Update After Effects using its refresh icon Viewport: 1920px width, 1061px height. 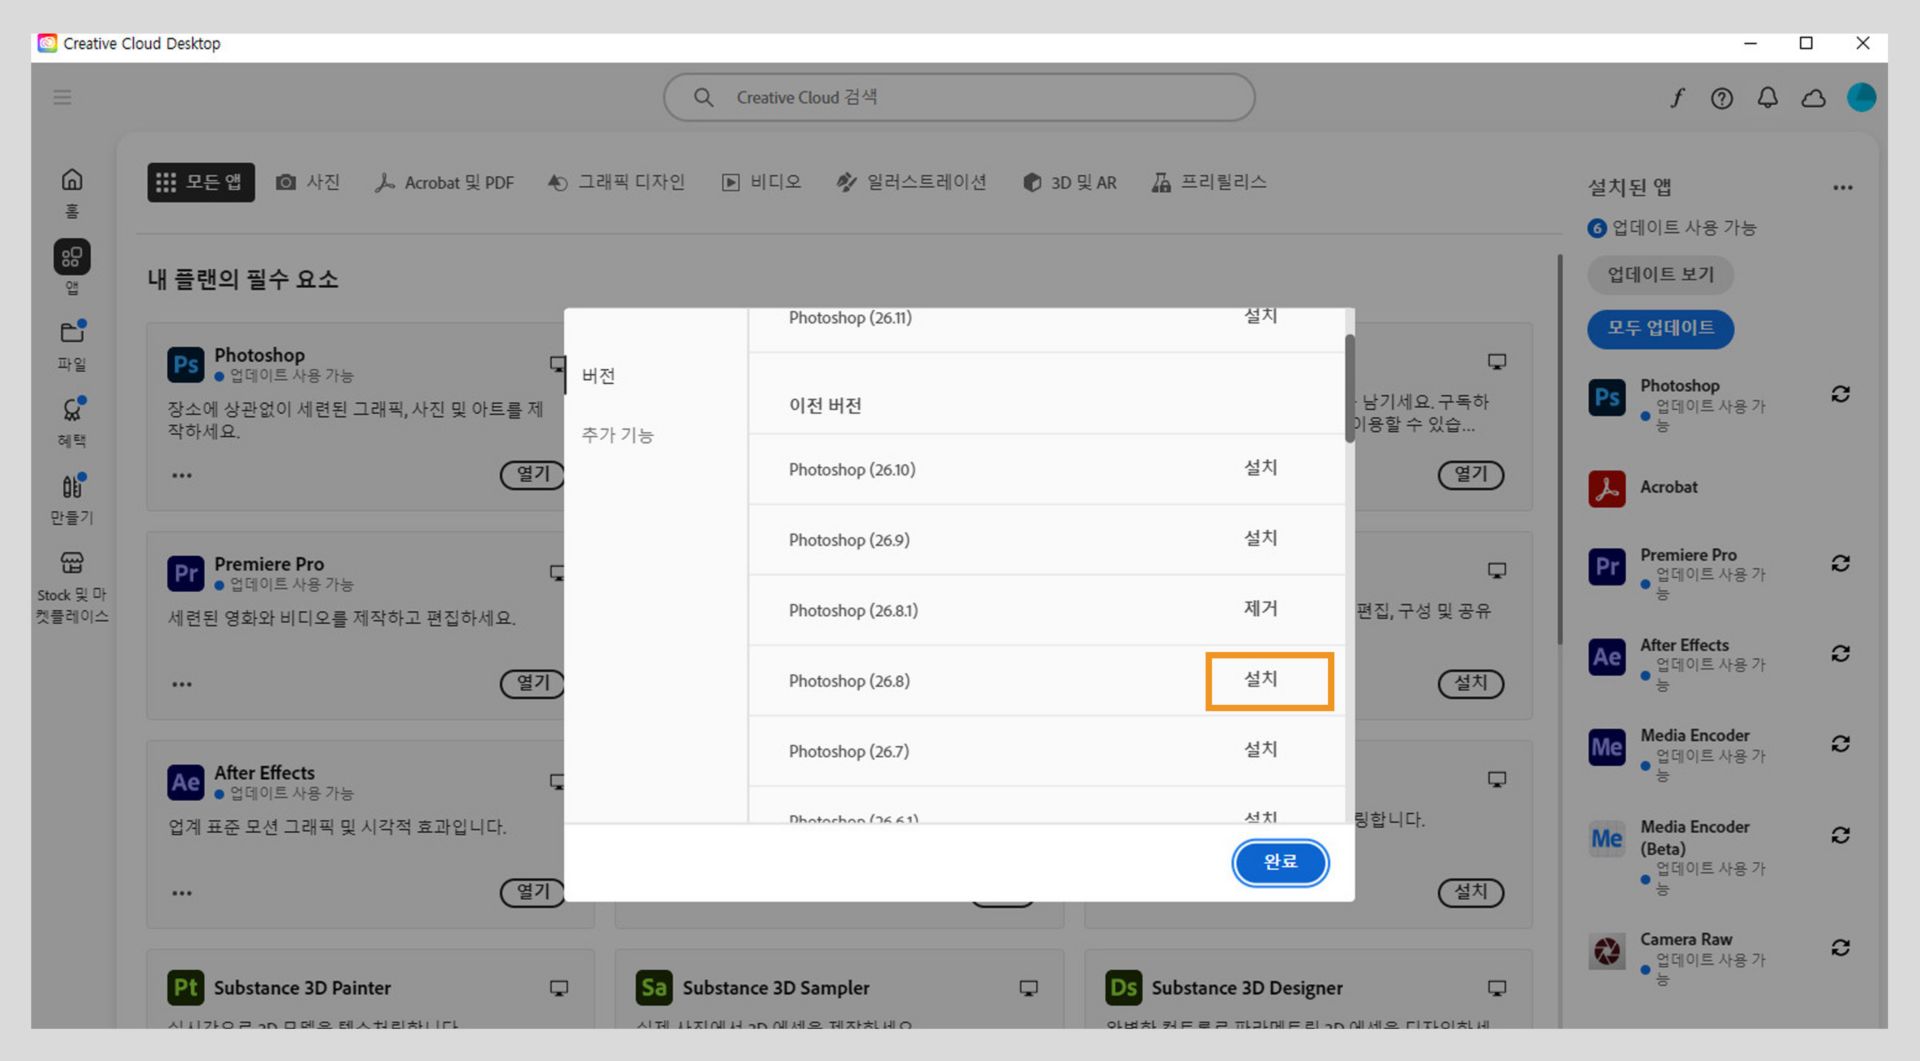pos(1840,653)
